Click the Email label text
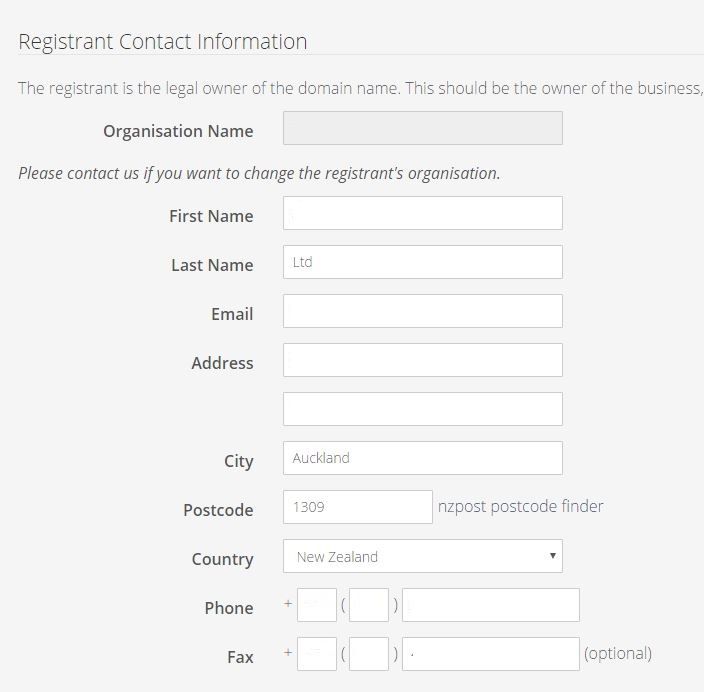 click(x=231, y=314)
